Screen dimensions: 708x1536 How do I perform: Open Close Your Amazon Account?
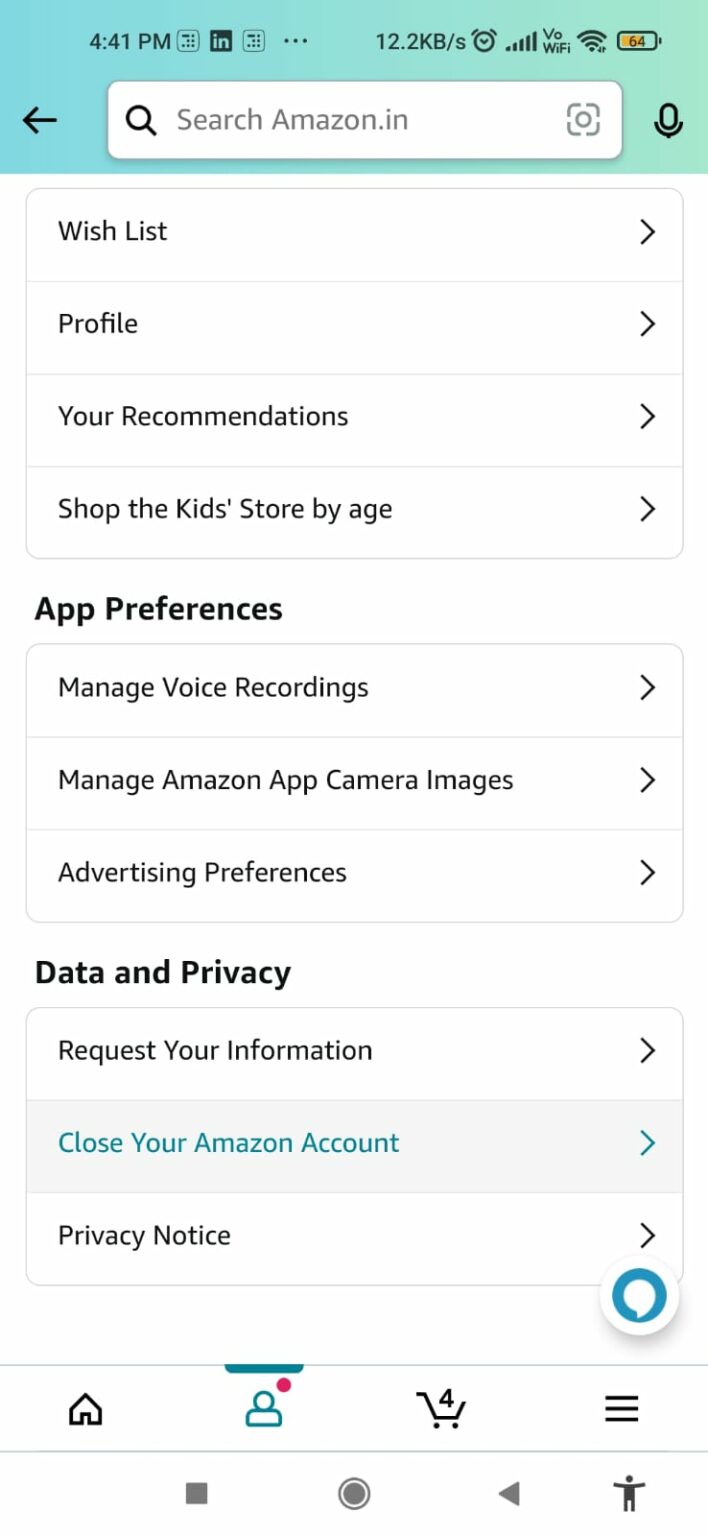tap(228, 1142)
